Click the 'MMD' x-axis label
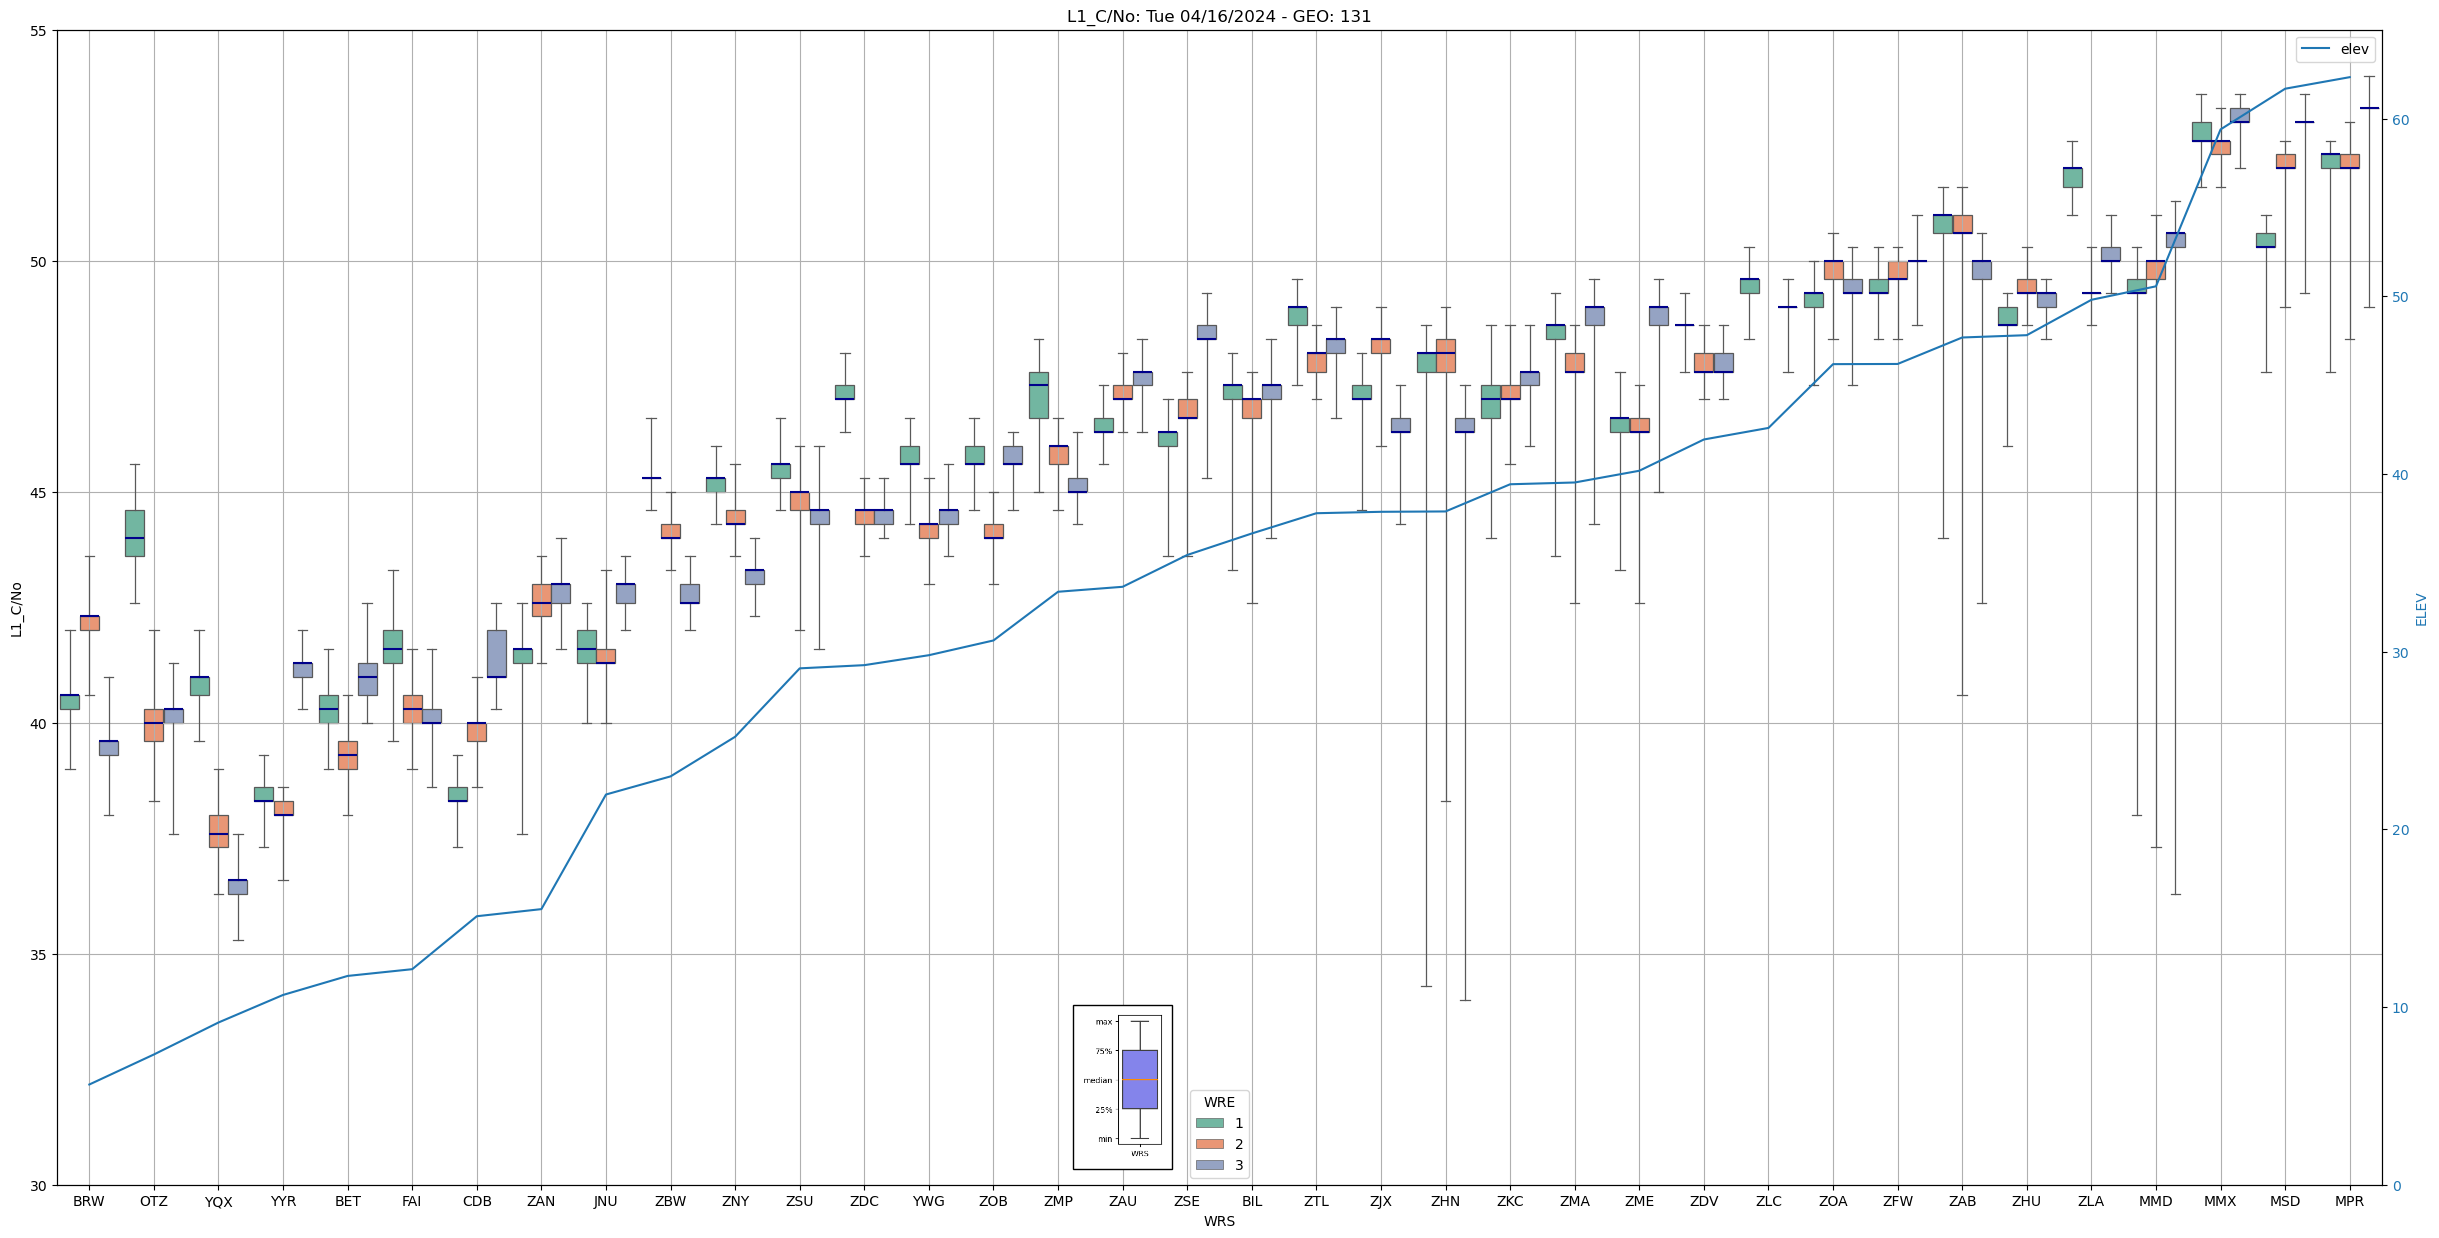The image size is (2439, 1238). click(2156, 1201)
